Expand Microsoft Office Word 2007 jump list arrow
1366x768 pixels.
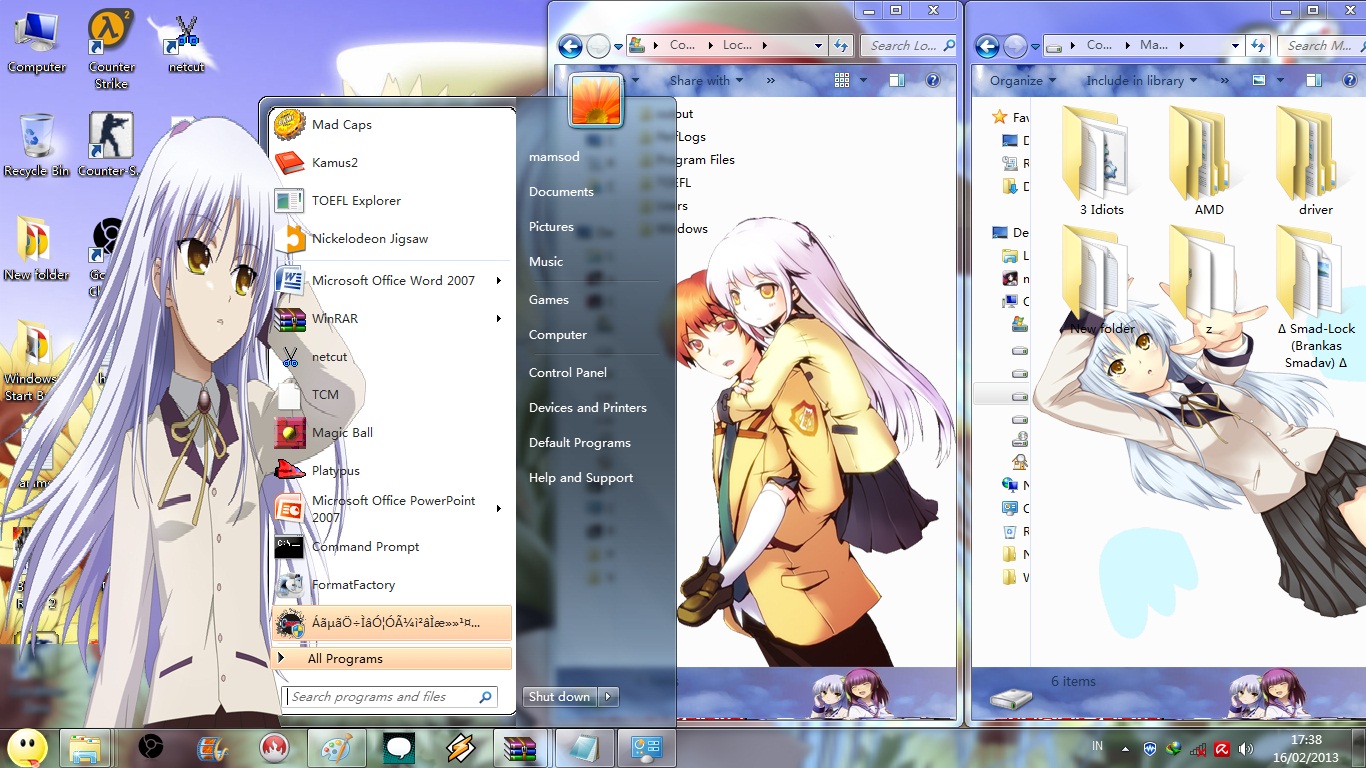(x=498, y=280)
